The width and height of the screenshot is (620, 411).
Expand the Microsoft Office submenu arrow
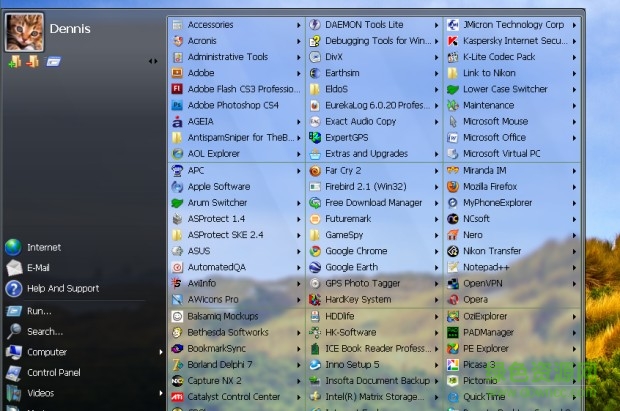coord(574,138)
